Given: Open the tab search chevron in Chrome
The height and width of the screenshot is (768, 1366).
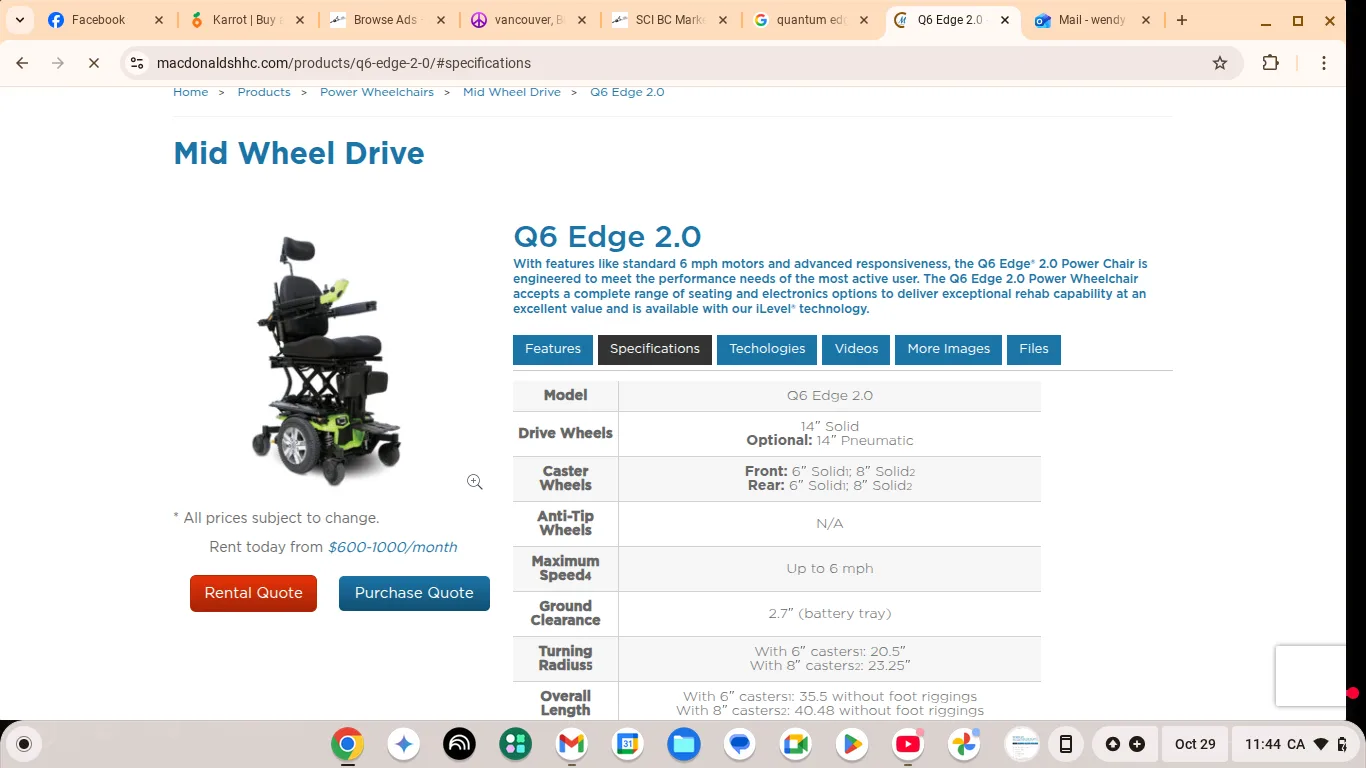Looking at the screenshot, I should tap(19, 19).
